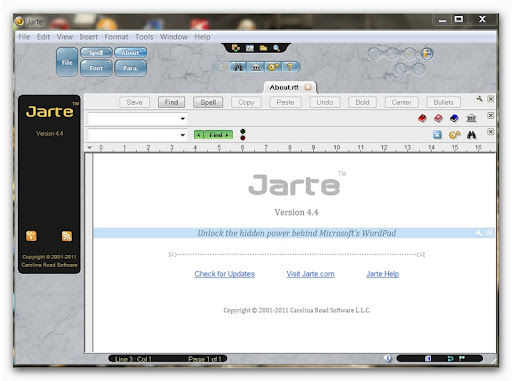Click the blue square icon in the find bar
Viewport: 512px width, 381px height.
click(437, 135)
